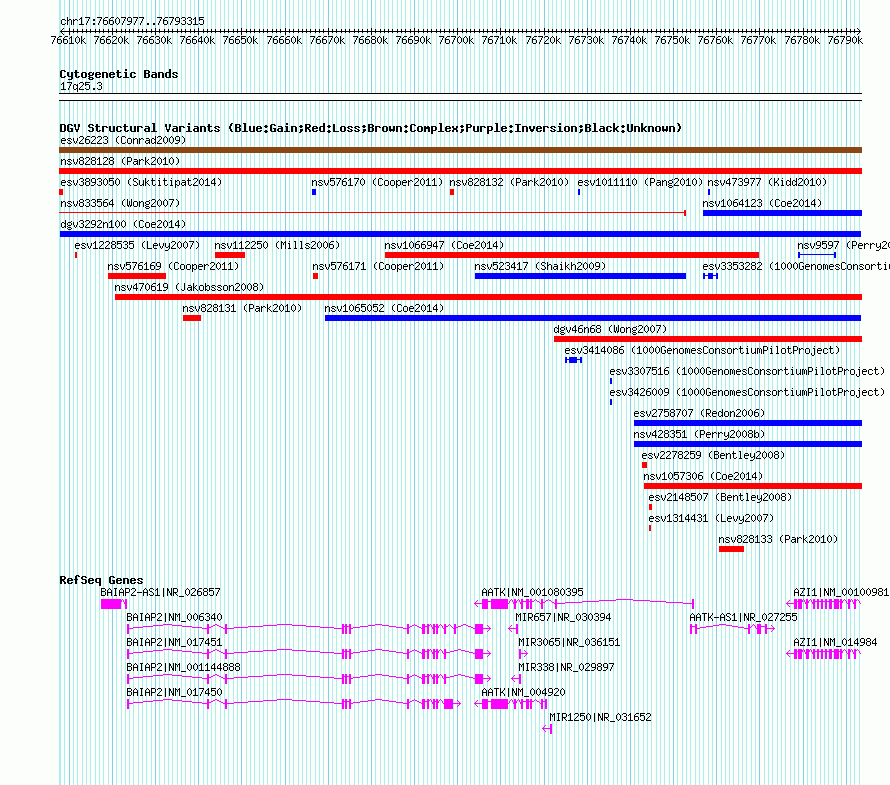Open the esv2148507 (Bentley2008) label
Image resolution: width=890 pixels, height=785 pixels.
point(720,497)
